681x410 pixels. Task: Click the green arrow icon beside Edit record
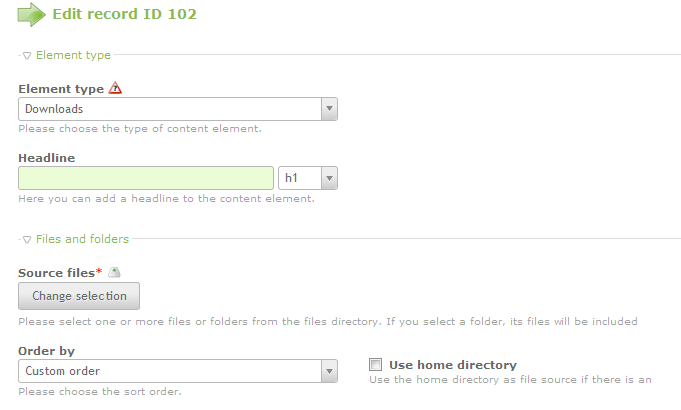32,14
